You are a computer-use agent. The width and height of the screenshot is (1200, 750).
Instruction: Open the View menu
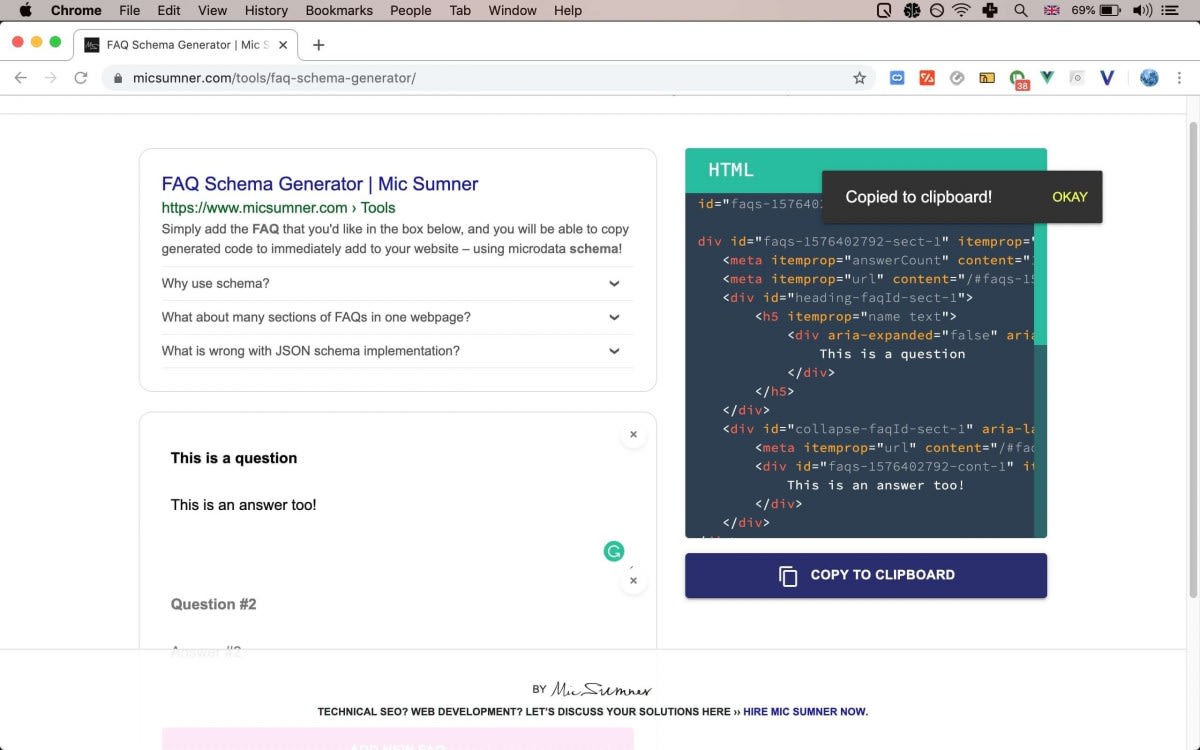(x=212, y=10)
